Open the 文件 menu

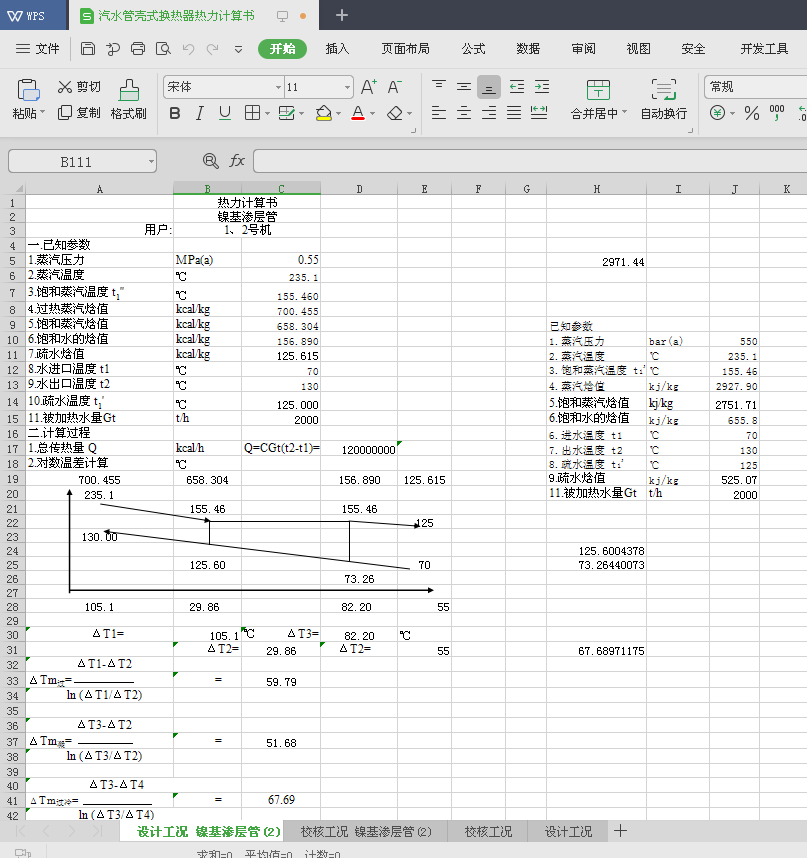pos(37,49)
